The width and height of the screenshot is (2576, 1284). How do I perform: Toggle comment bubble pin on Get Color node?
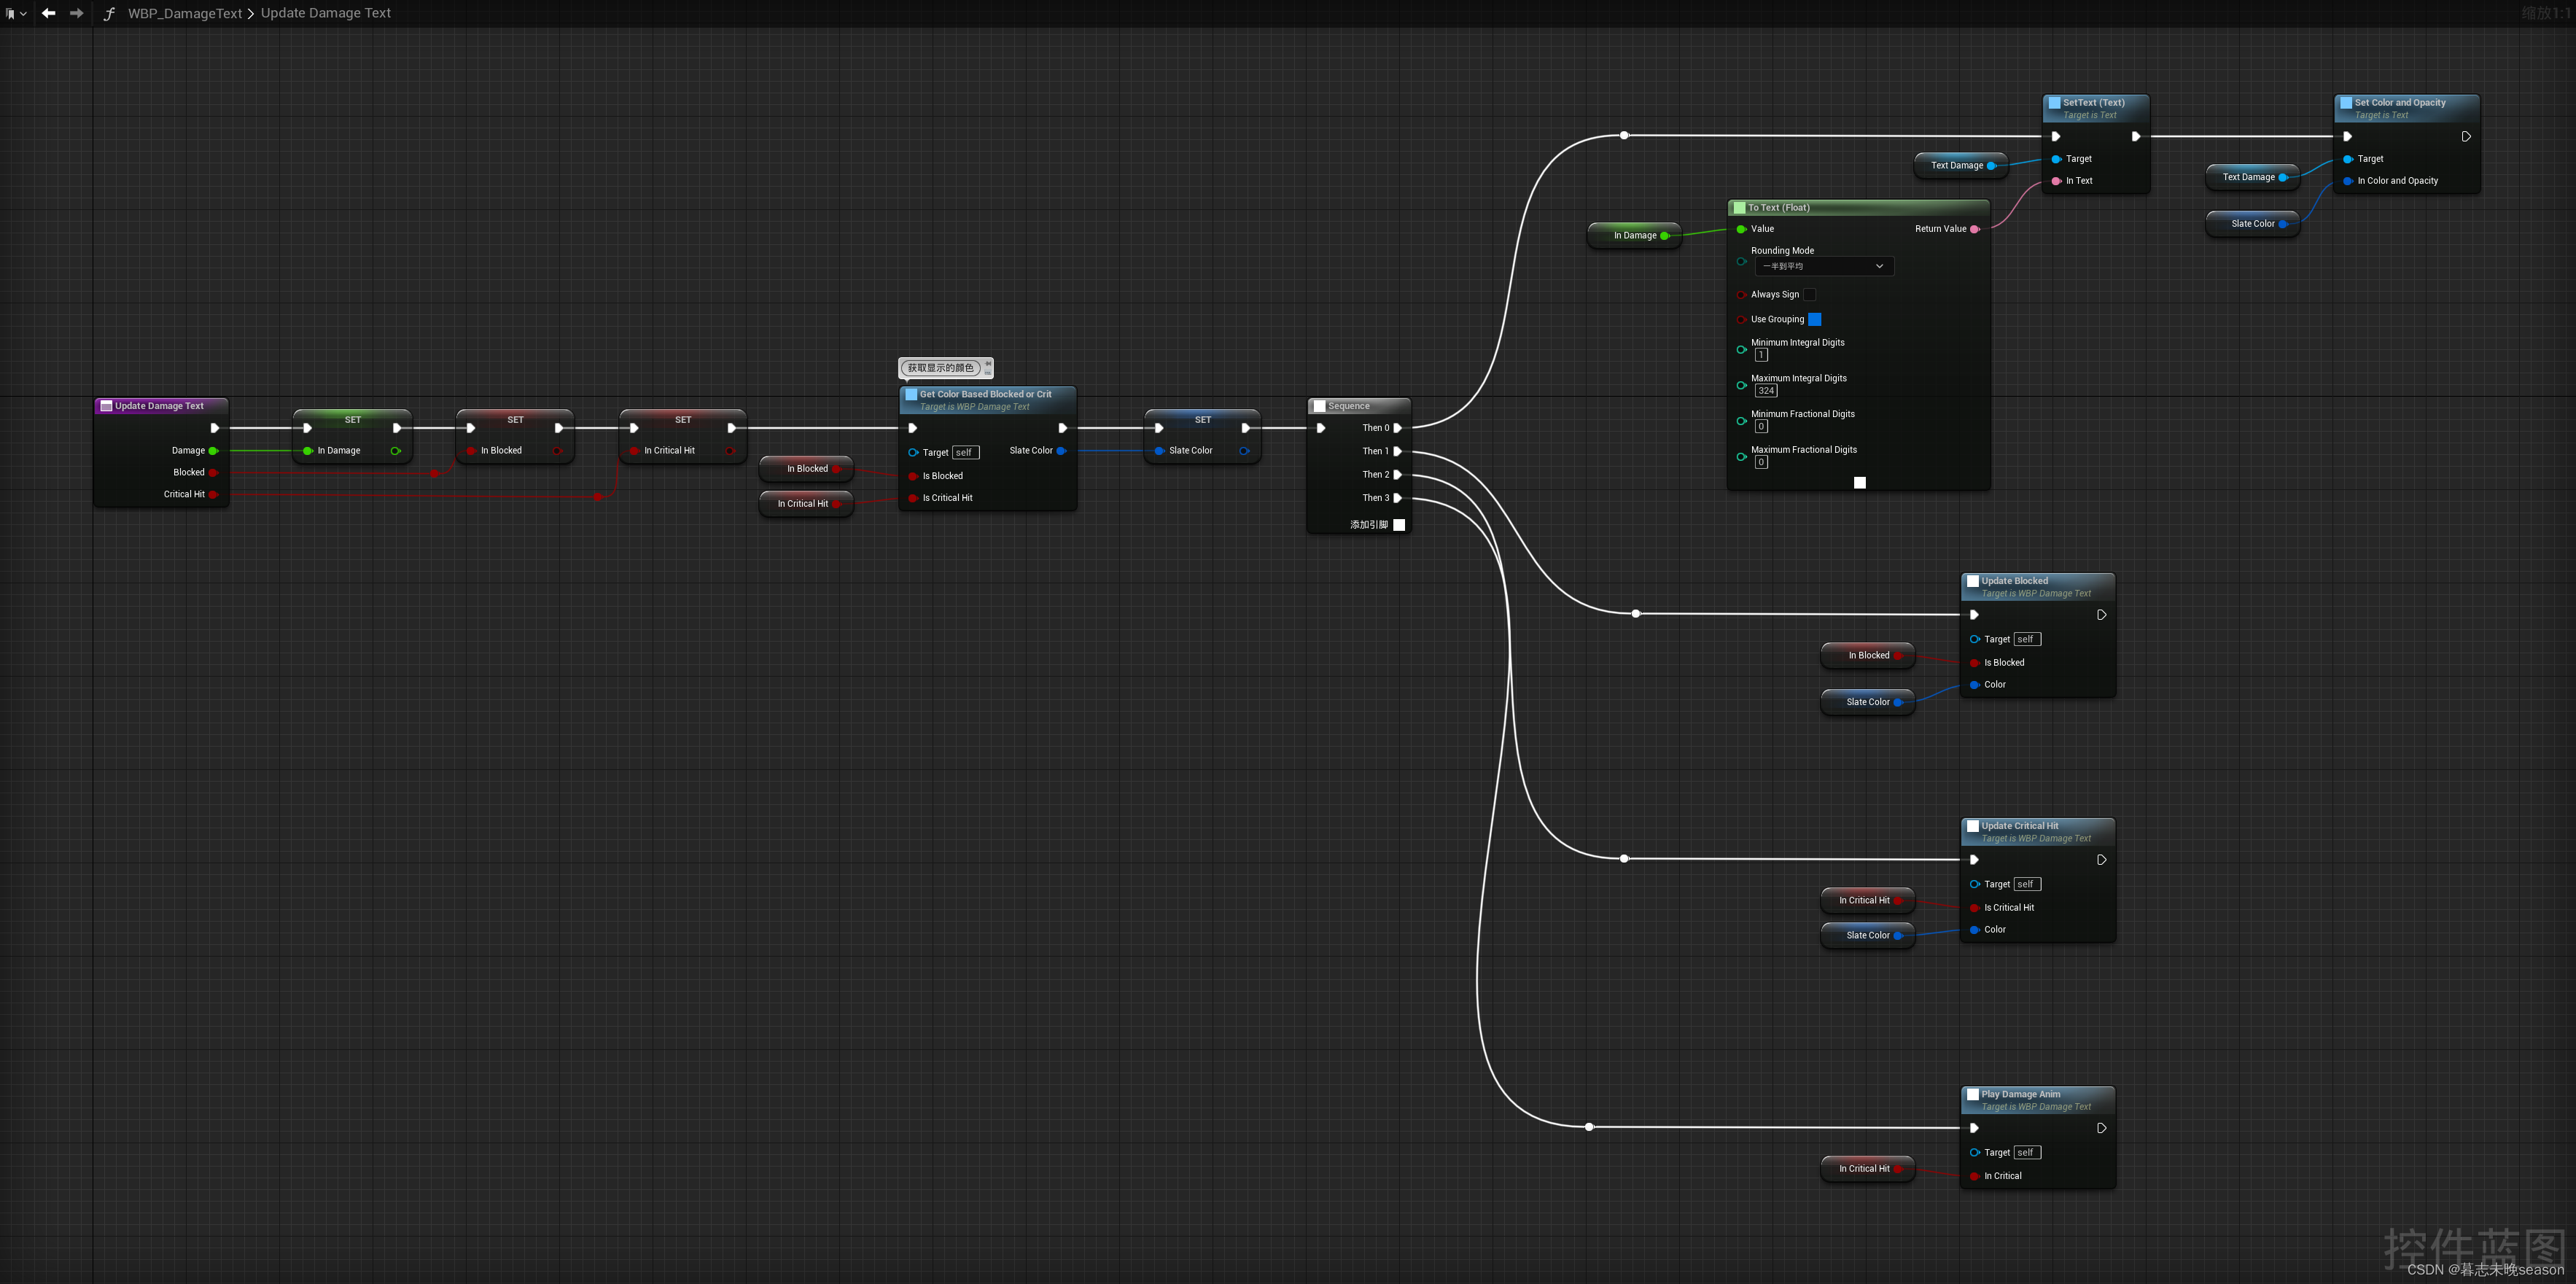pos(988,363)
